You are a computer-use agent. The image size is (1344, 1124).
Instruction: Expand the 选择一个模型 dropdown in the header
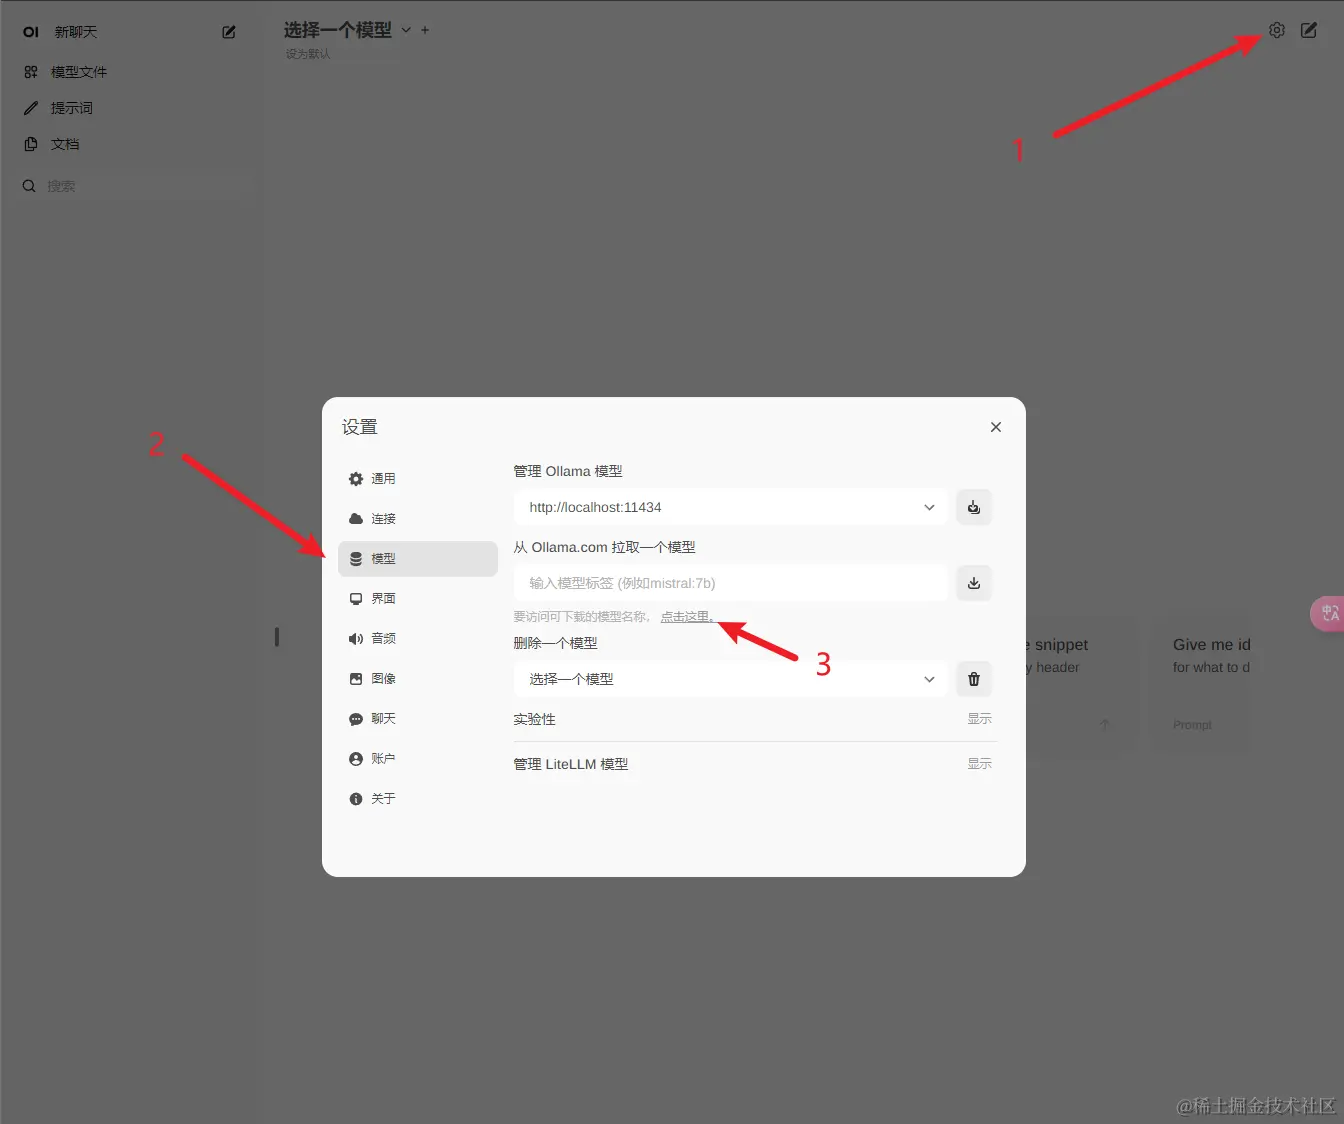click(347, 30)
